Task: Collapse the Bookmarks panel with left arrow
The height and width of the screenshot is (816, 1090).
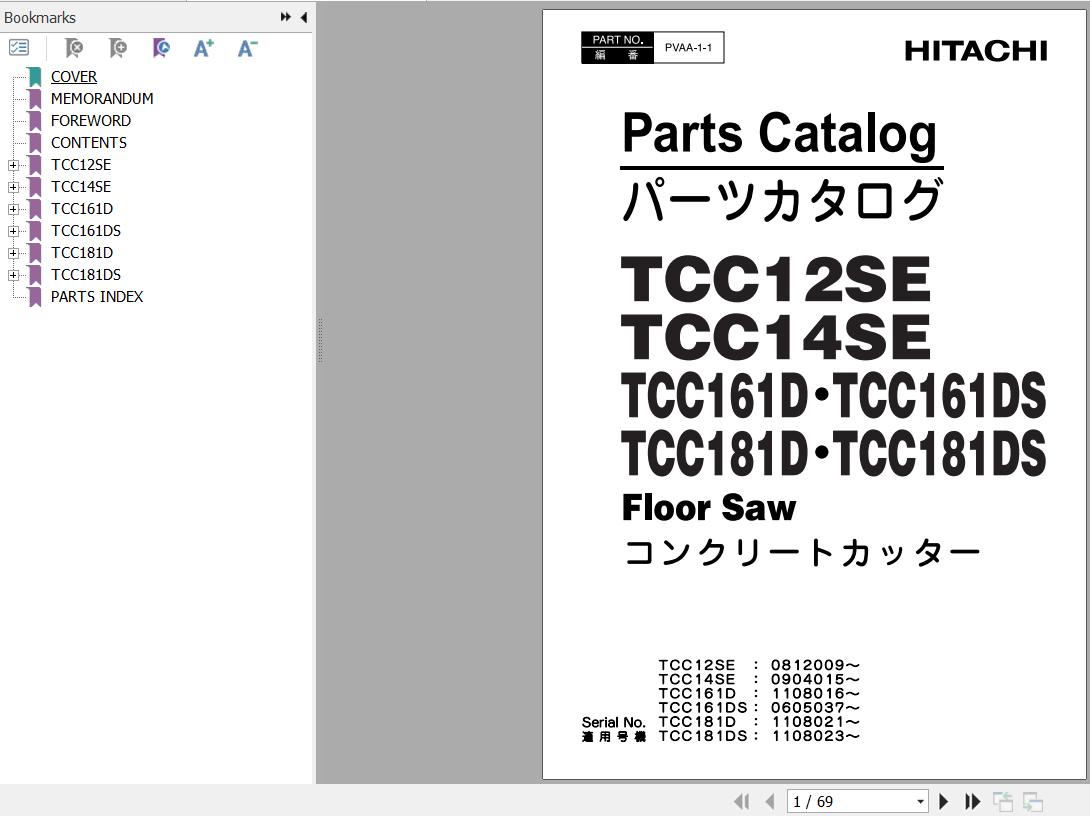Action: (x=303, y=17)
